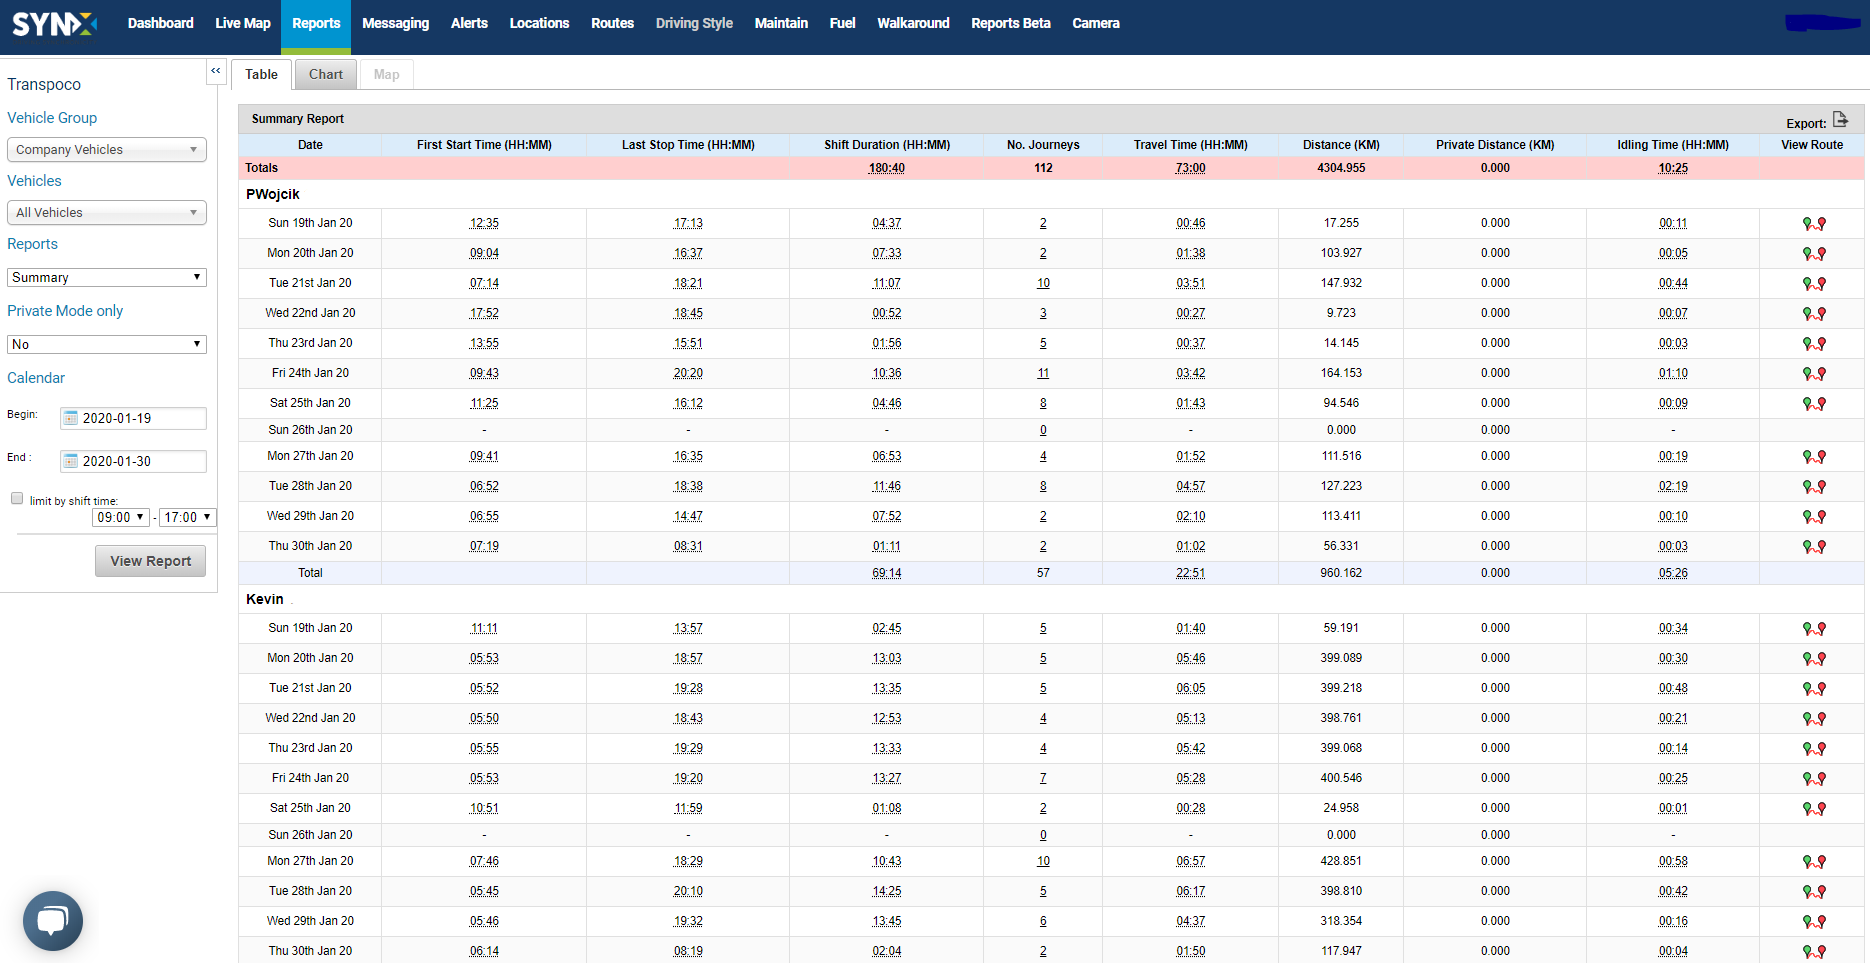This screenshot has height=963, width=1870.
Task: Click Totals shift duration 180:40
Action: pyautogui.click(x=886, y=168)
